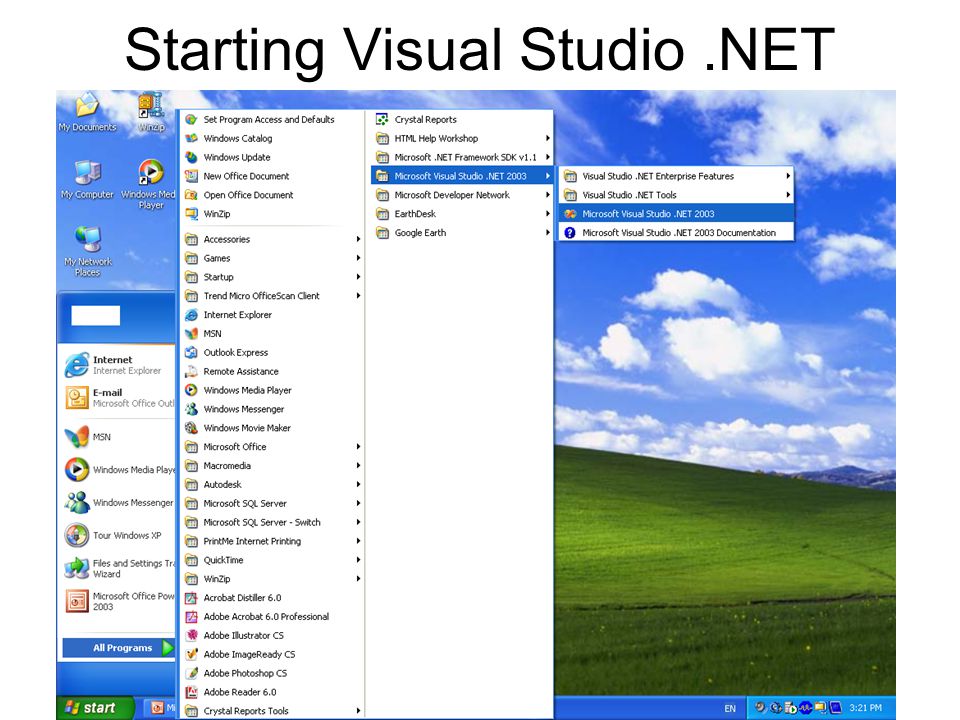
Task: Open My Network Places desktop icon
Action: point(88,239)
